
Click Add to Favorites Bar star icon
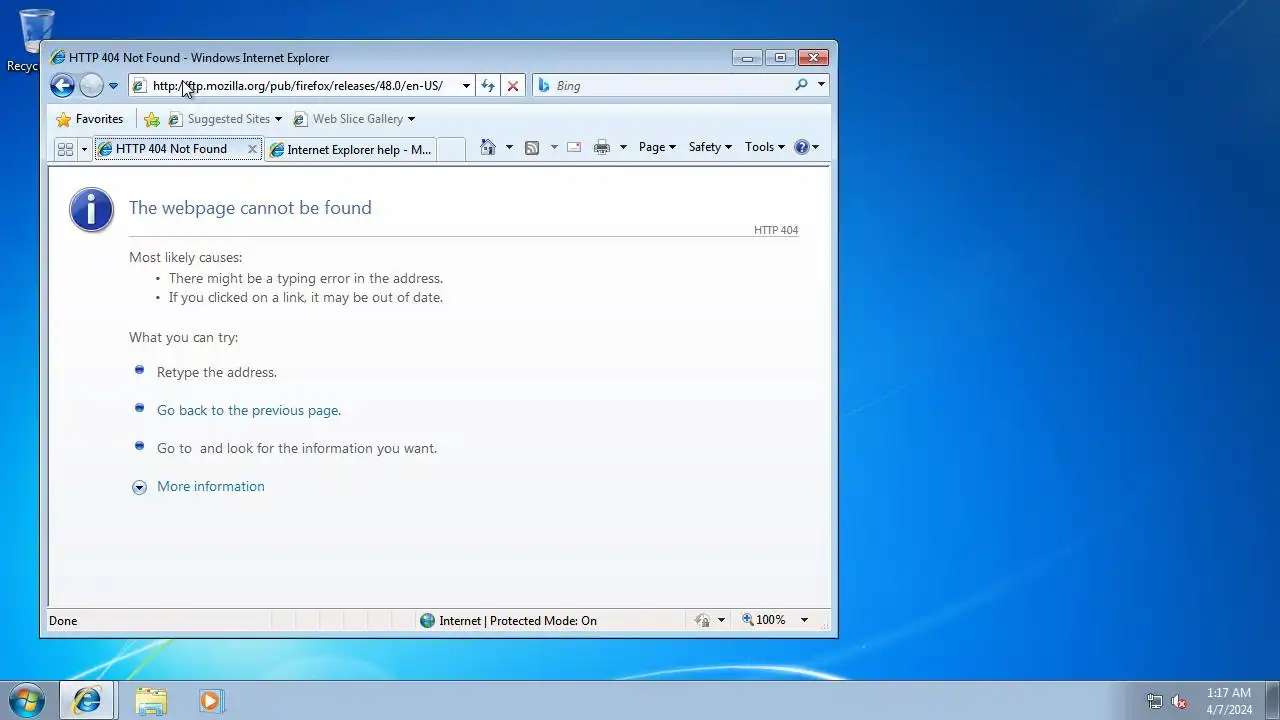pyautogui.click(x=152, y=119)
